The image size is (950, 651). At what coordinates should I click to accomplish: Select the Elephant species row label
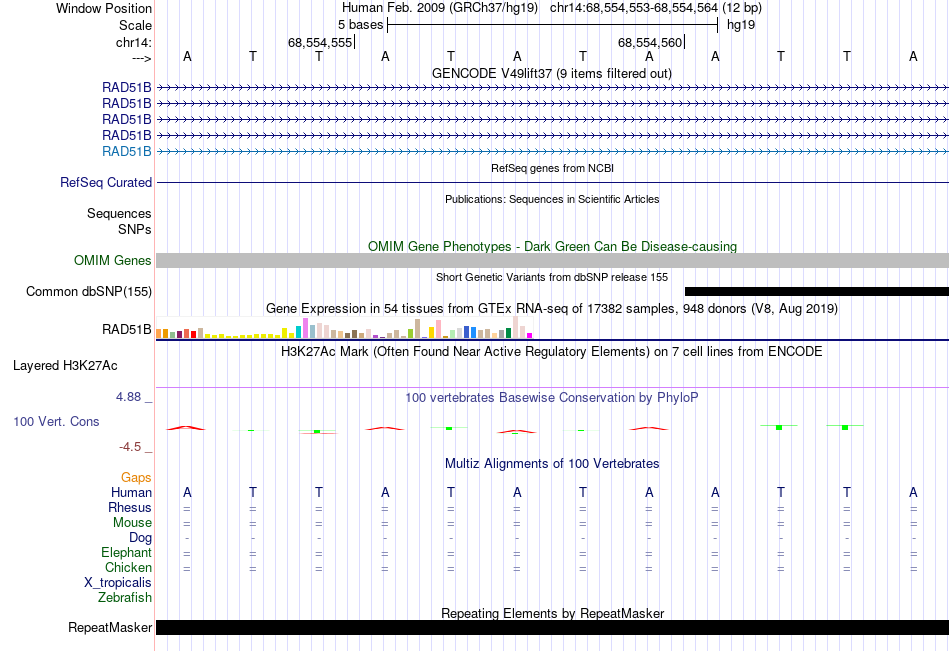point(127,552)
